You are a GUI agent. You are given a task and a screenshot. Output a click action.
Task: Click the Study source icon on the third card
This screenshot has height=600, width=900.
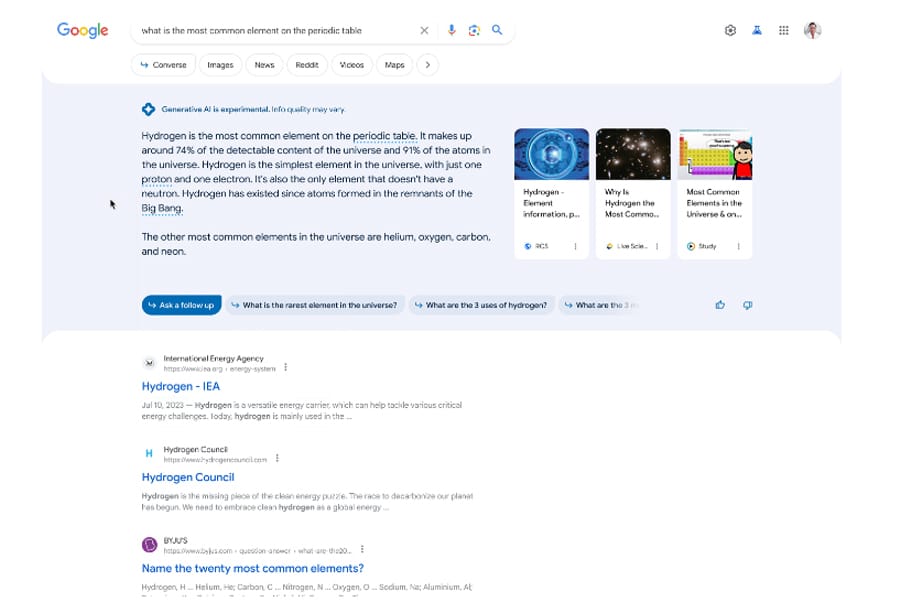click(x=691, y=246)
